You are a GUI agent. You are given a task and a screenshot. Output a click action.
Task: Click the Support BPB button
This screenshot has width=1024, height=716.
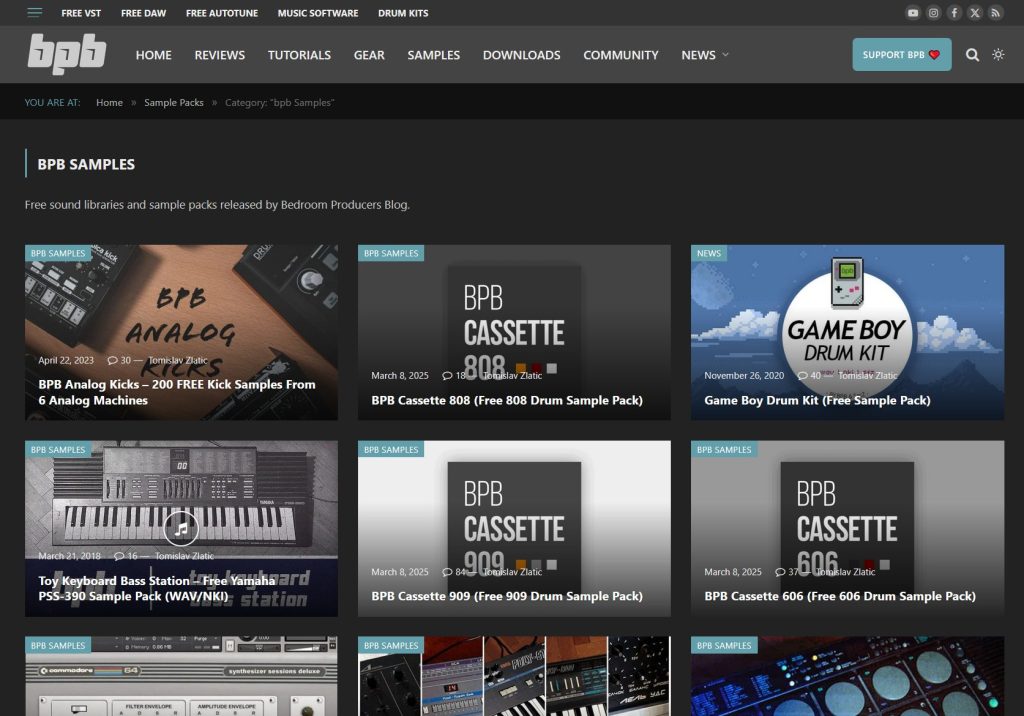pyautogui.click(x=901, y=55)
